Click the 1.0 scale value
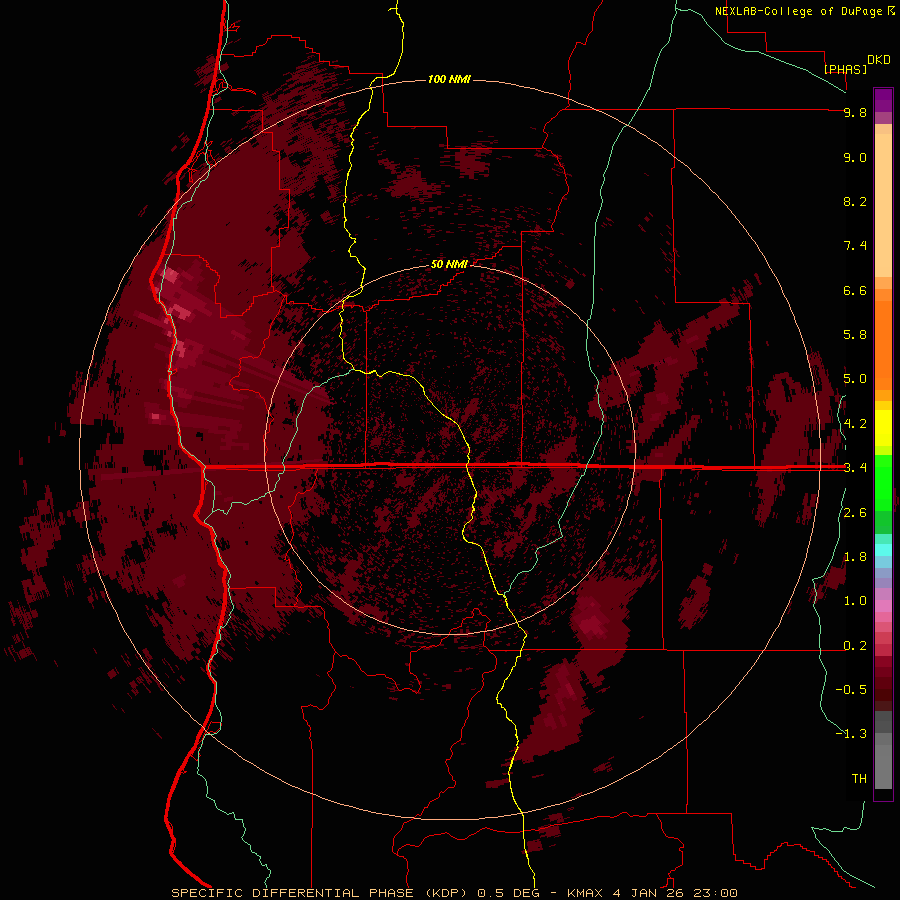 click(x=855, y=601)
